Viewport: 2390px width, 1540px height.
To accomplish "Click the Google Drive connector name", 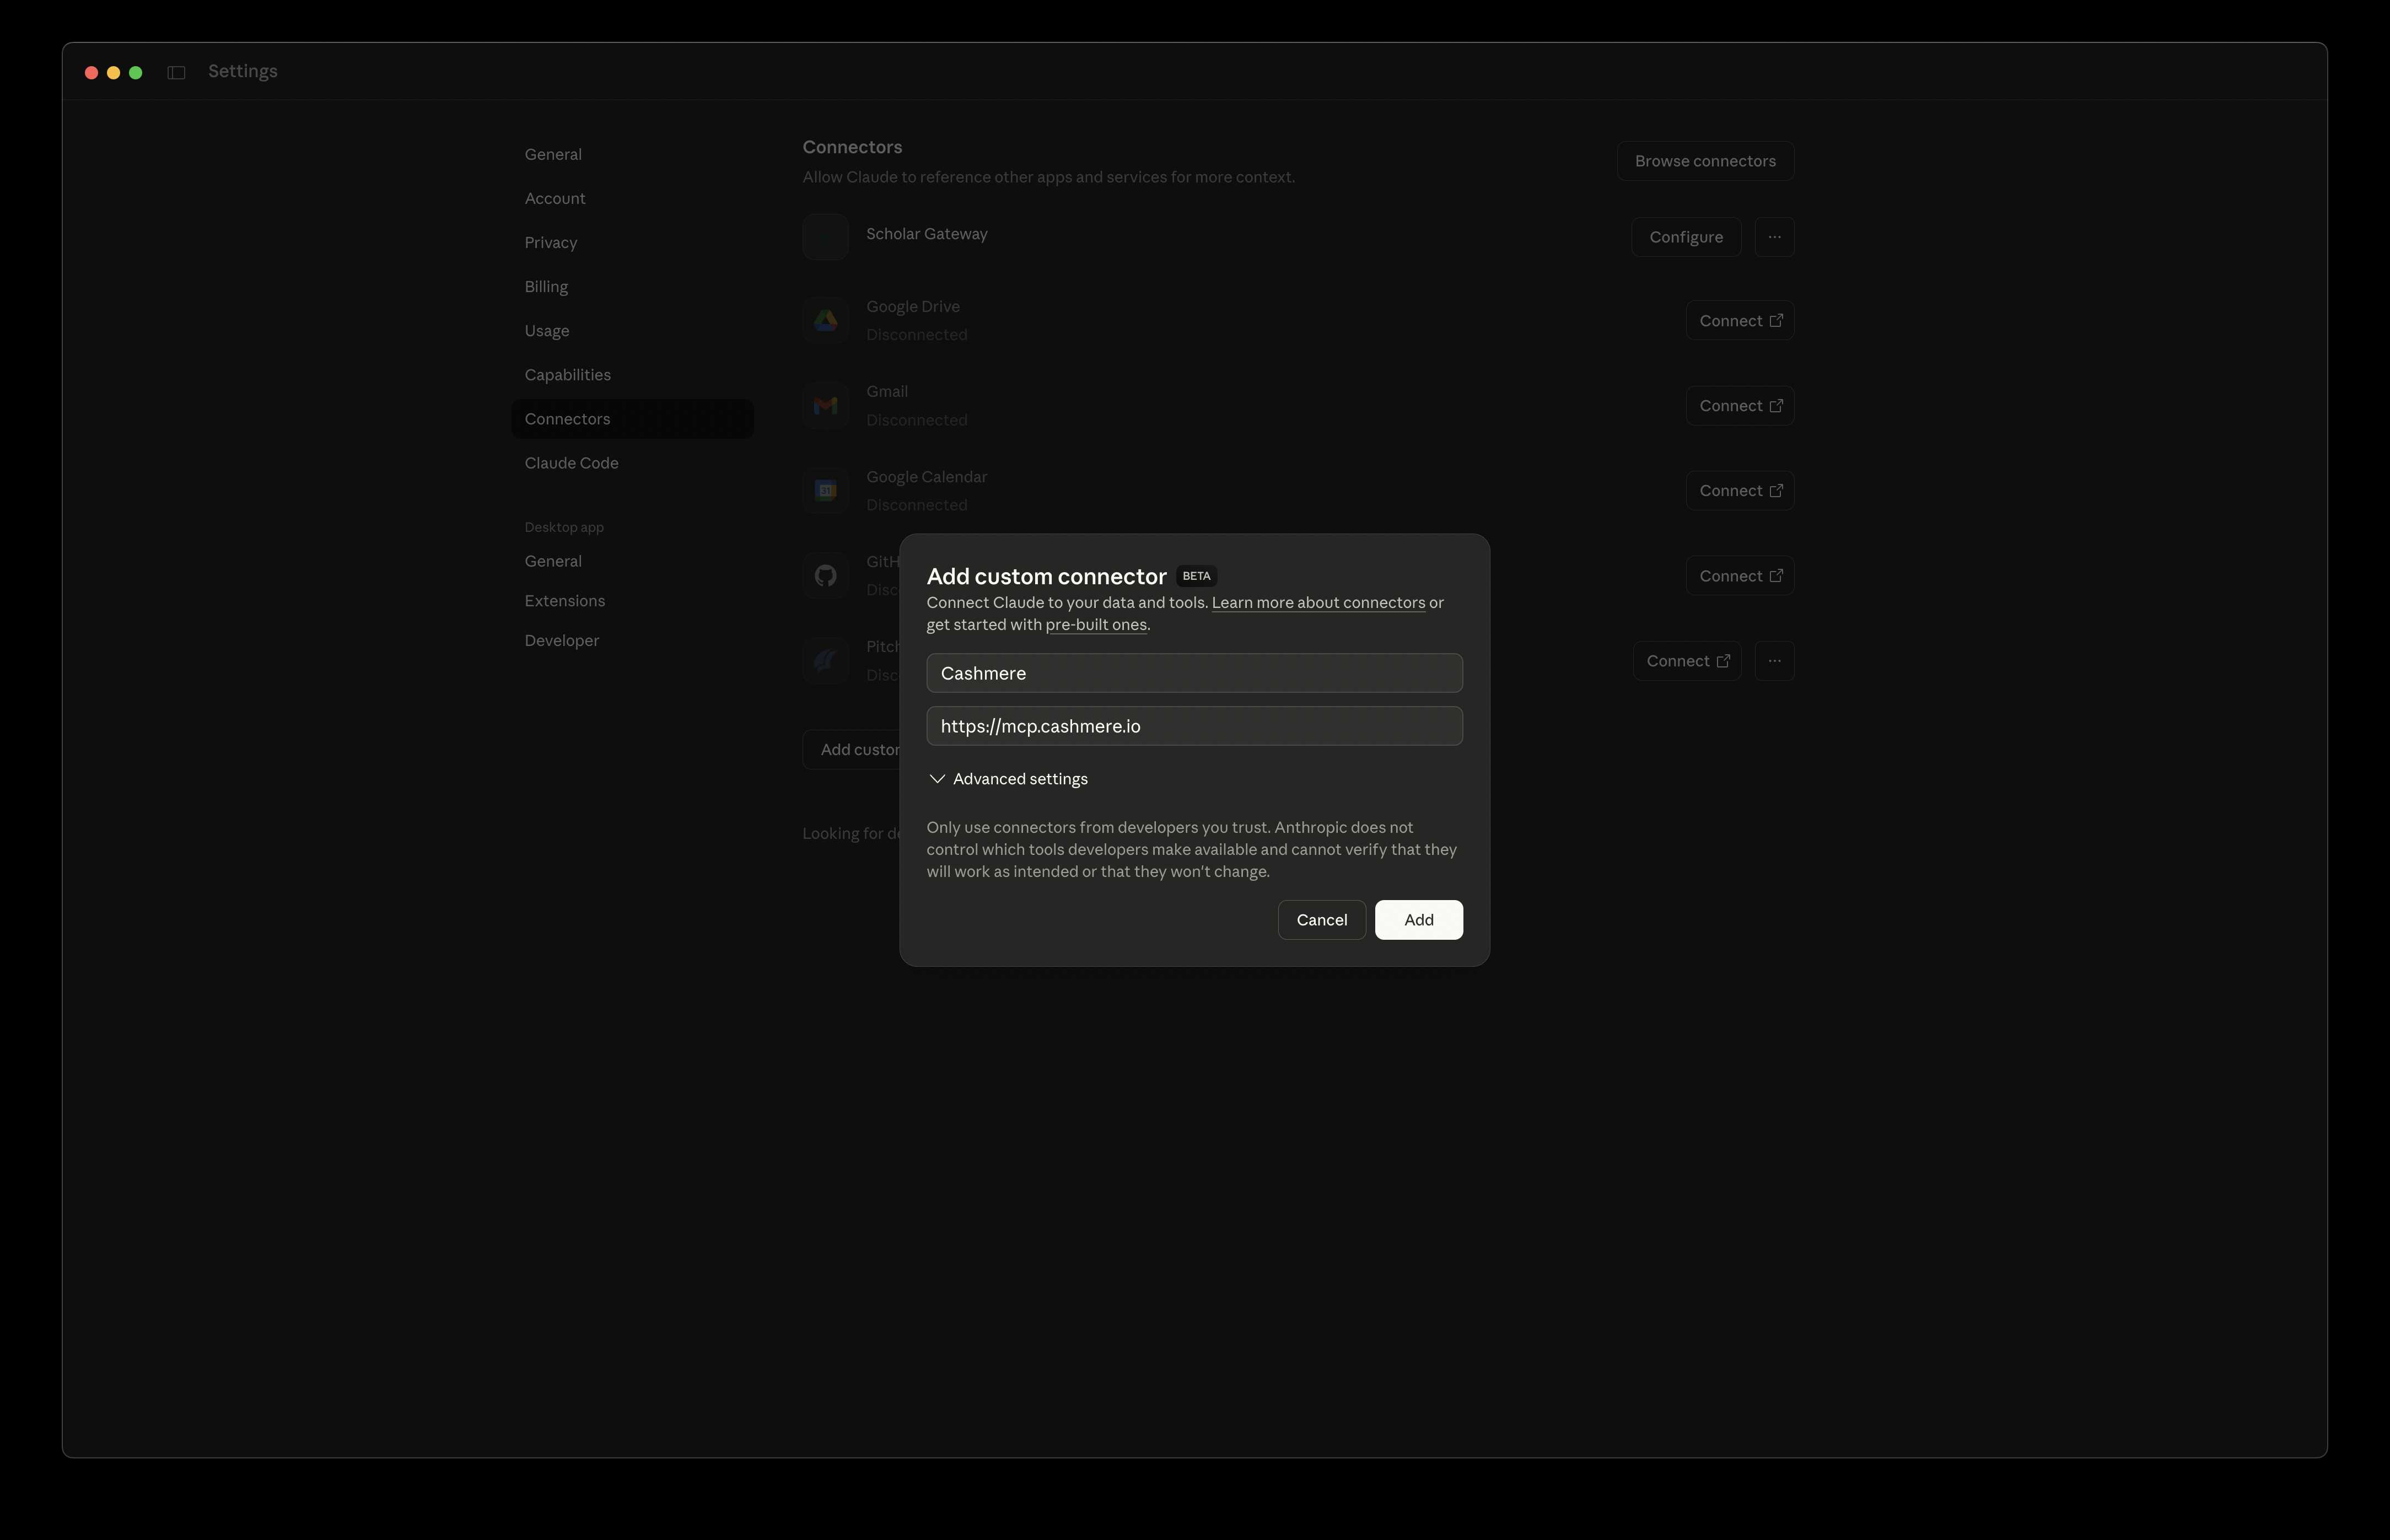I will point(913,307).
